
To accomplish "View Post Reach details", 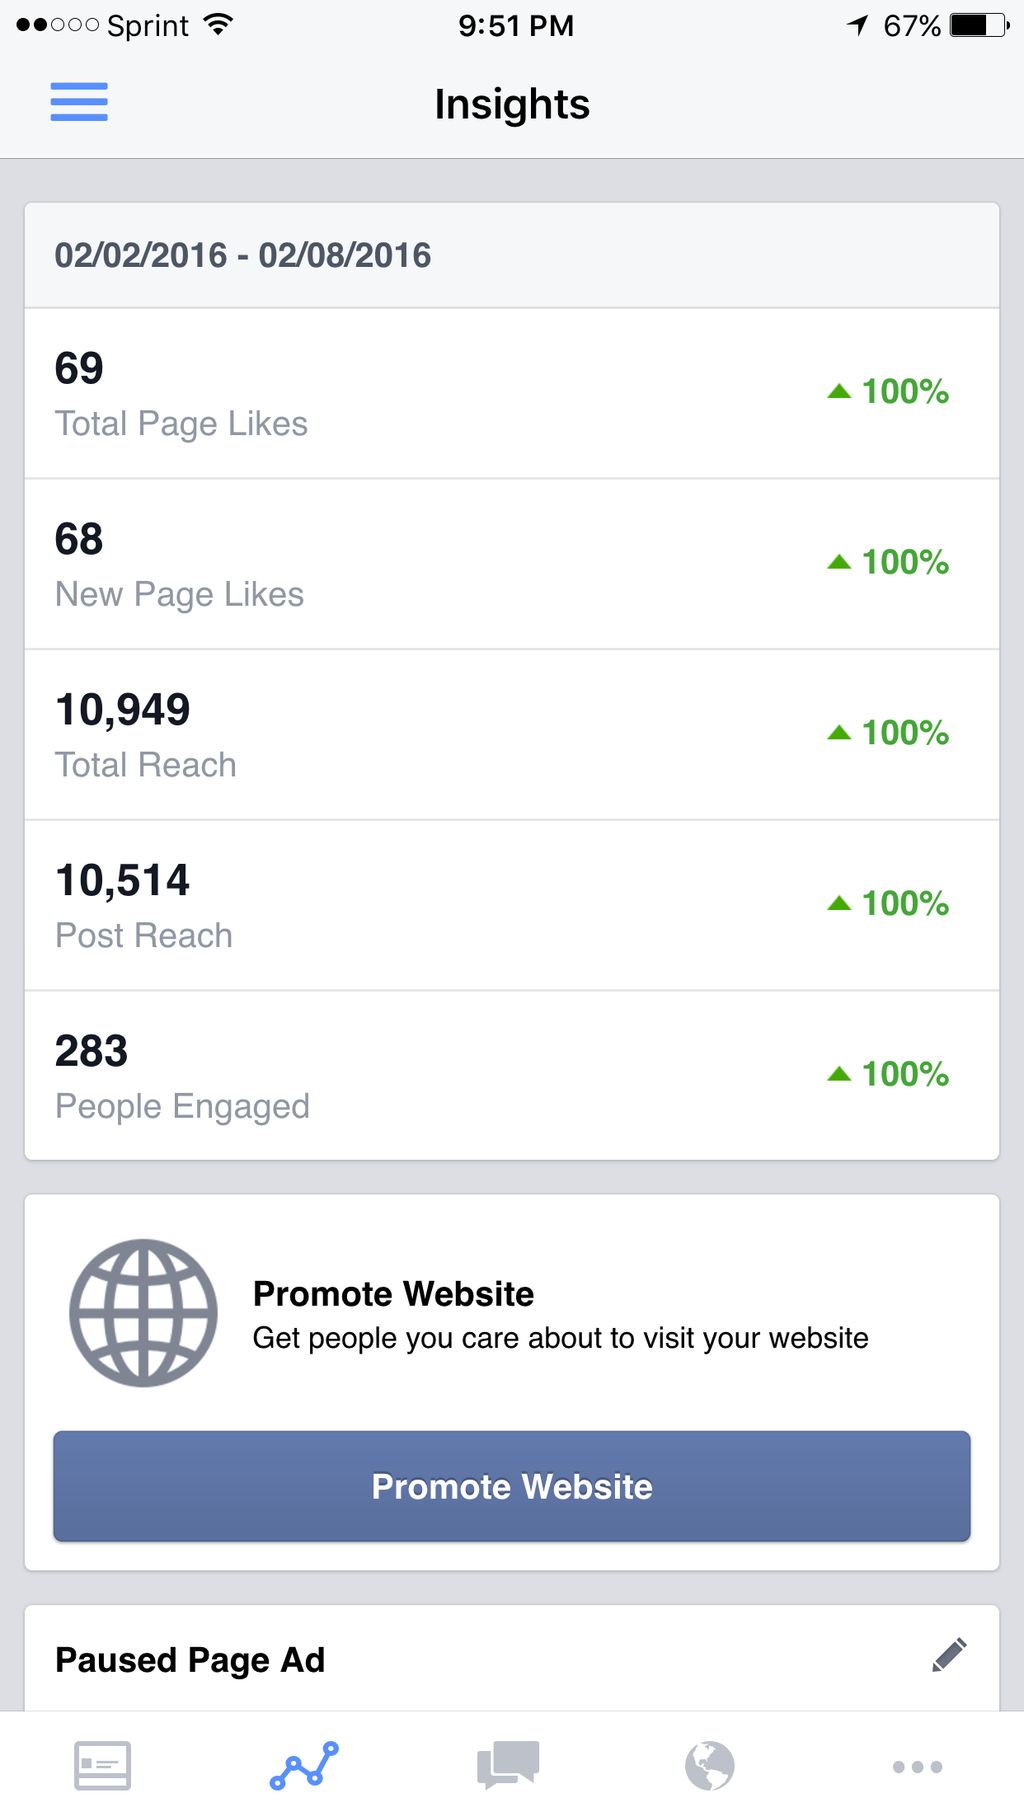I will (512, 906).
